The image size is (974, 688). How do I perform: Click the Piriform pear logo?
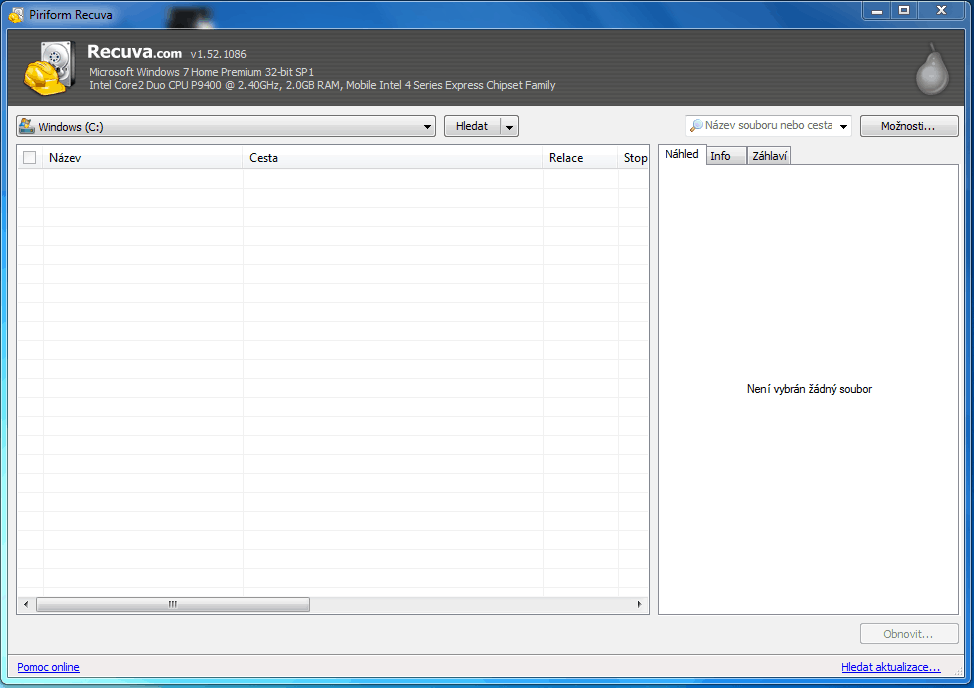(932, 70)
